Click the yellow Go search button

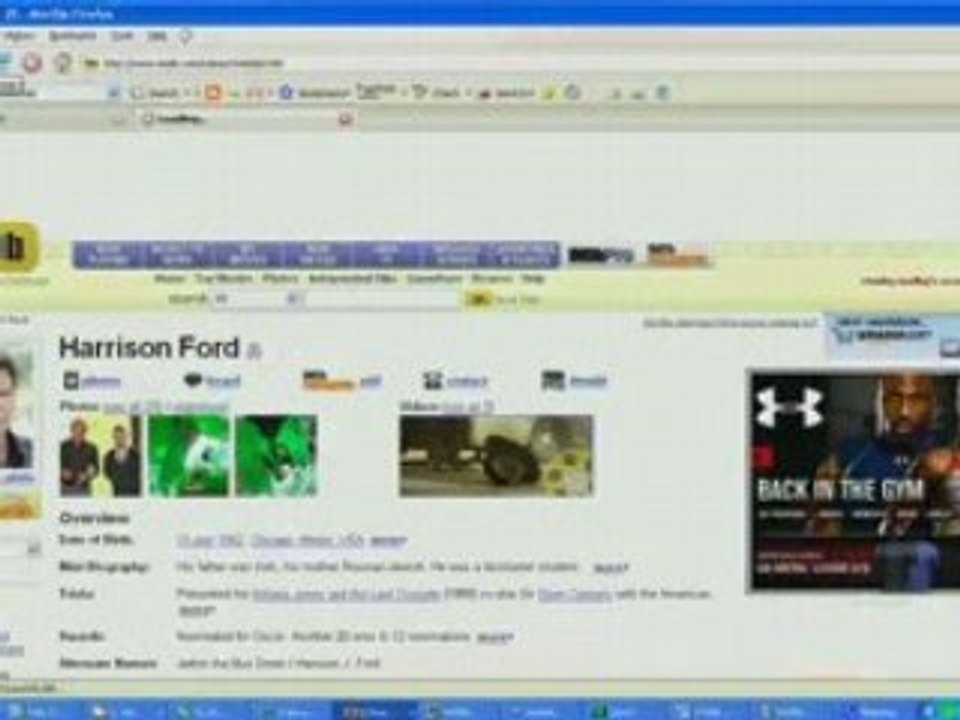[x=478, y=299]
